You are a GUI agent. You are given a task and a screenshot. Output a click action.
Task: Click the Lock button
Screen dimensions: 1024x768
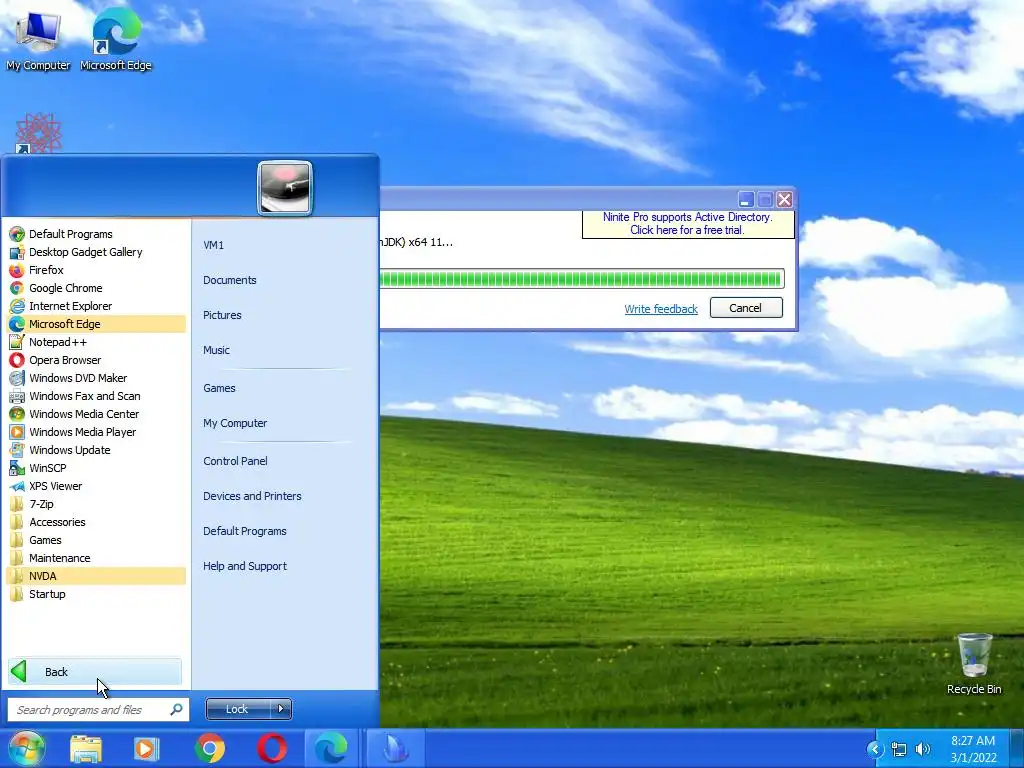238,709
